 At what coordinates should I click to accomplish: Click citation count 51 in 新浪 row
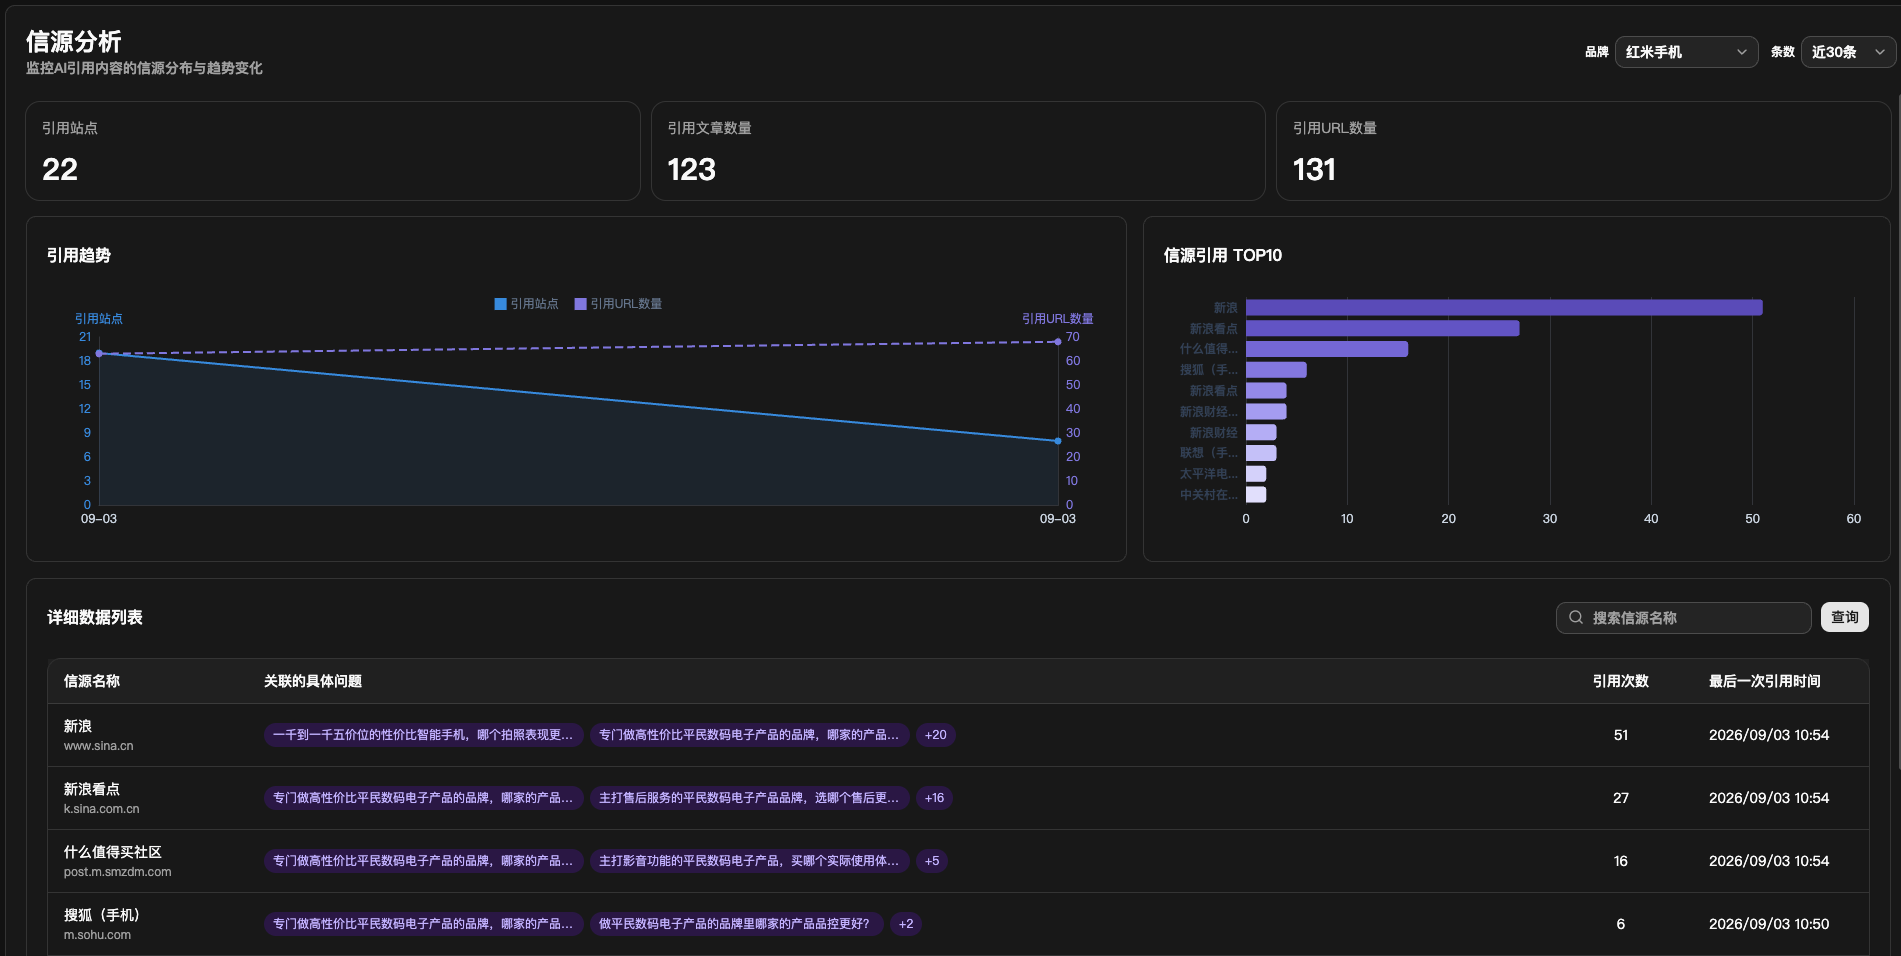click(1620, 735)
